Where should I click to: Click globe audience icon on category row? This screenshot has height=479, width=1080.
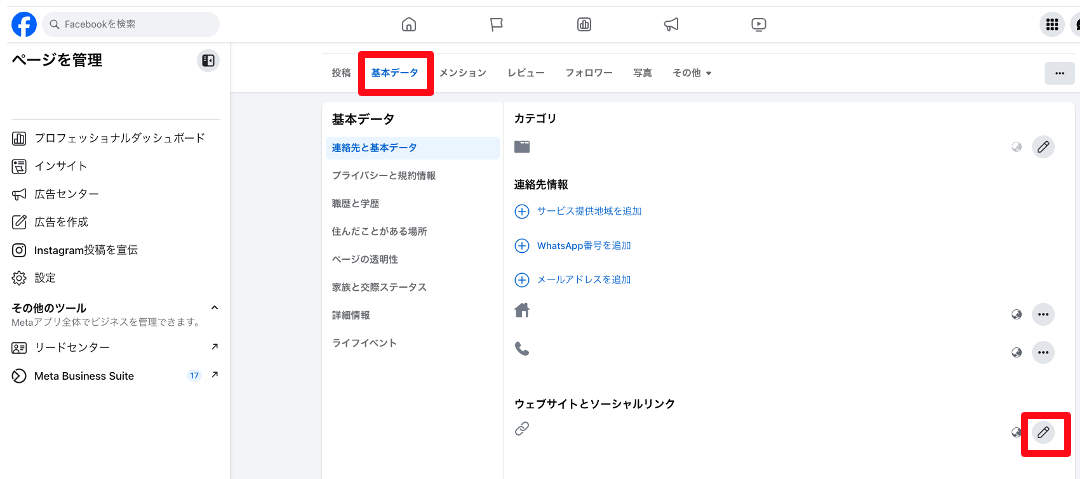coord(1016,147)
